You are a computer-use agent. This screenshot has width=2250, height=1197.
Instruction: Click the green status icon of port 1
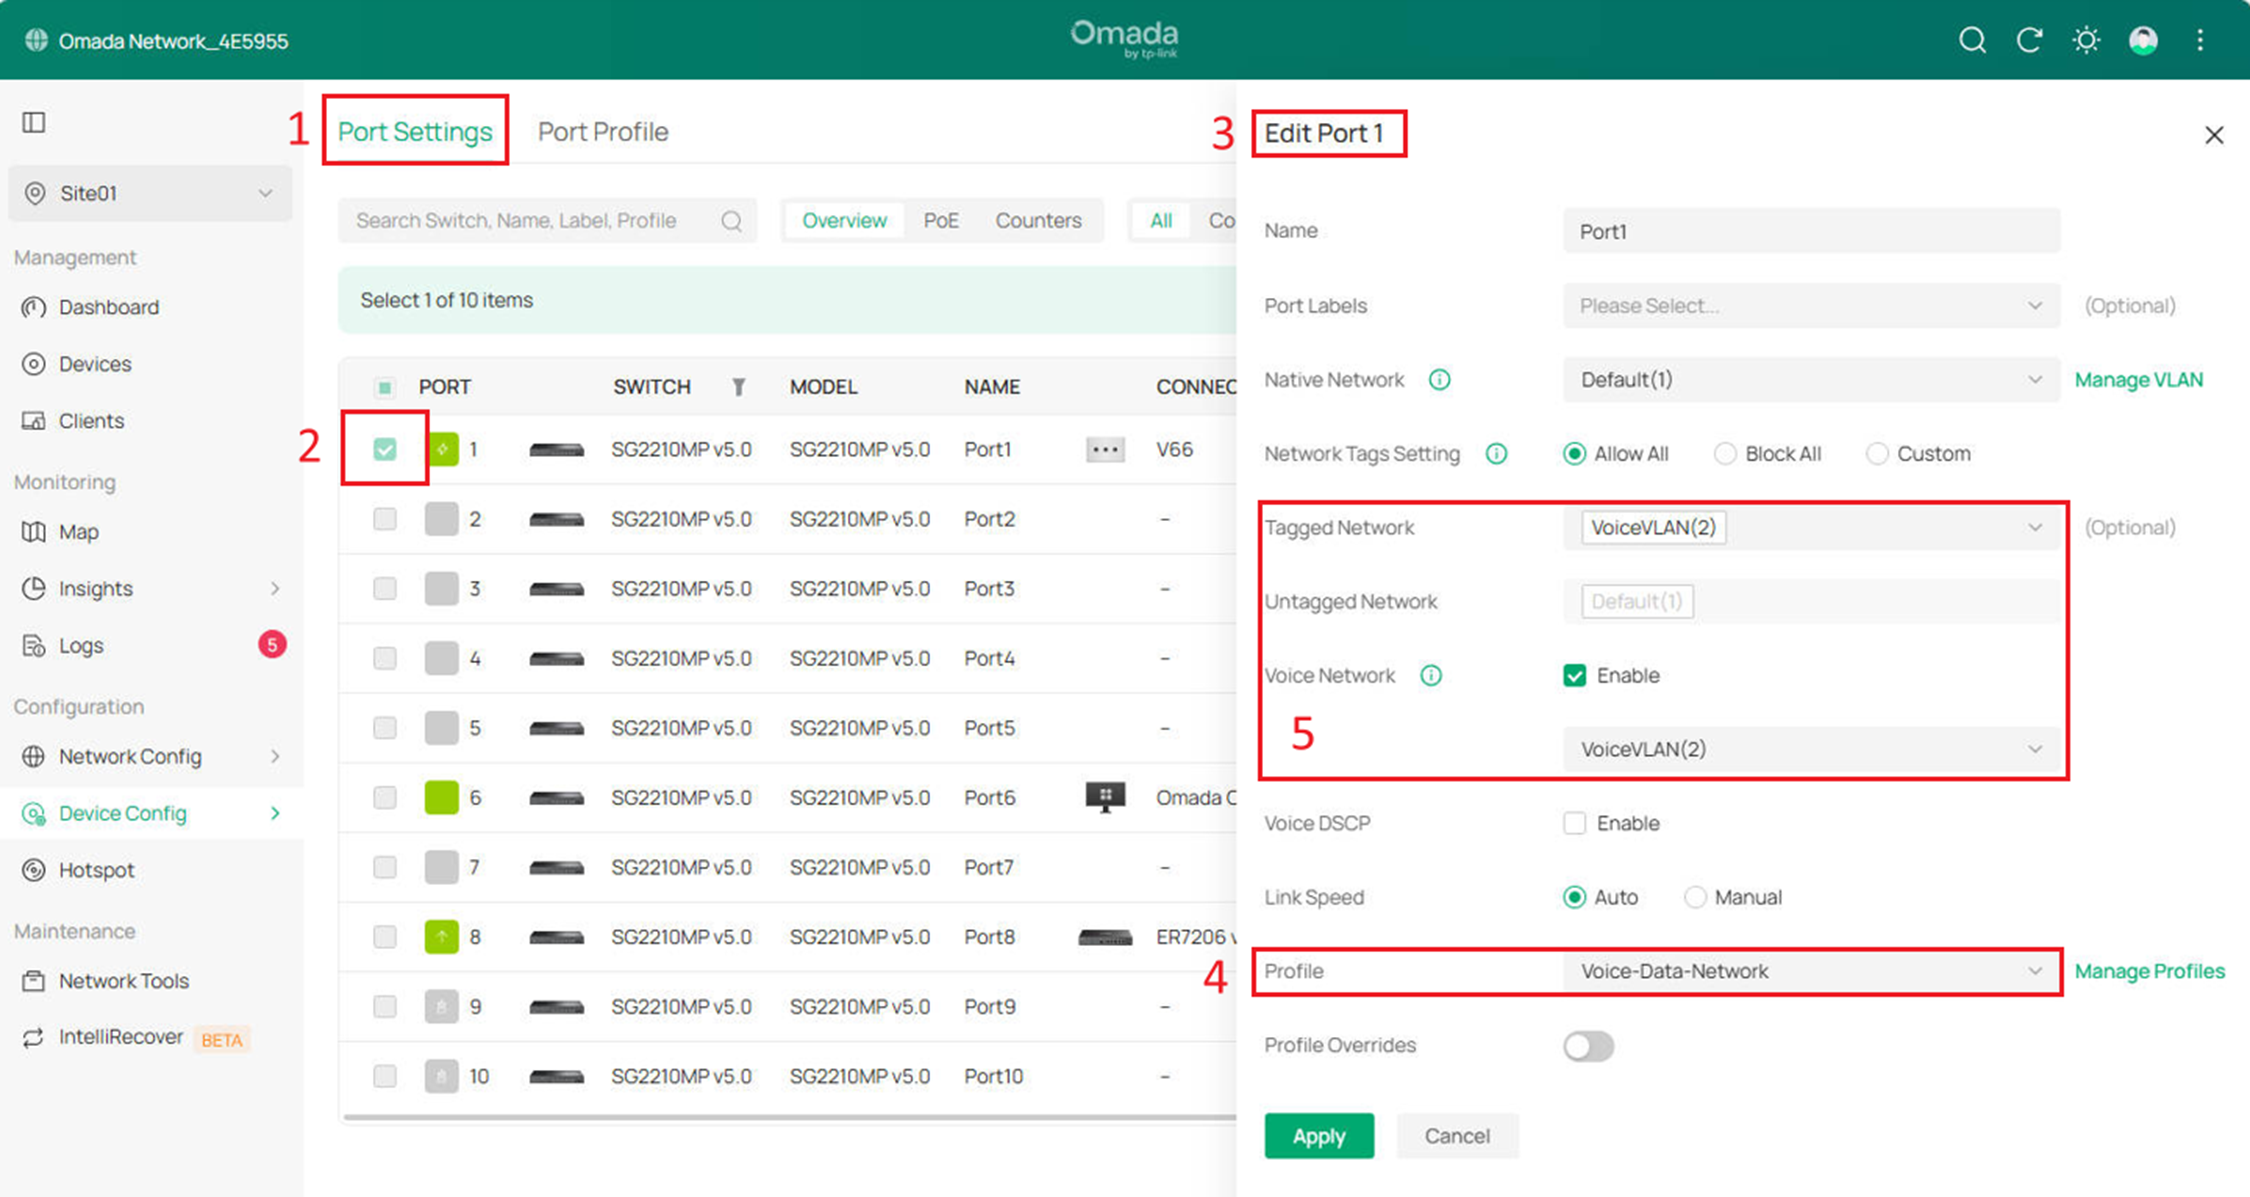pos(442,450)
